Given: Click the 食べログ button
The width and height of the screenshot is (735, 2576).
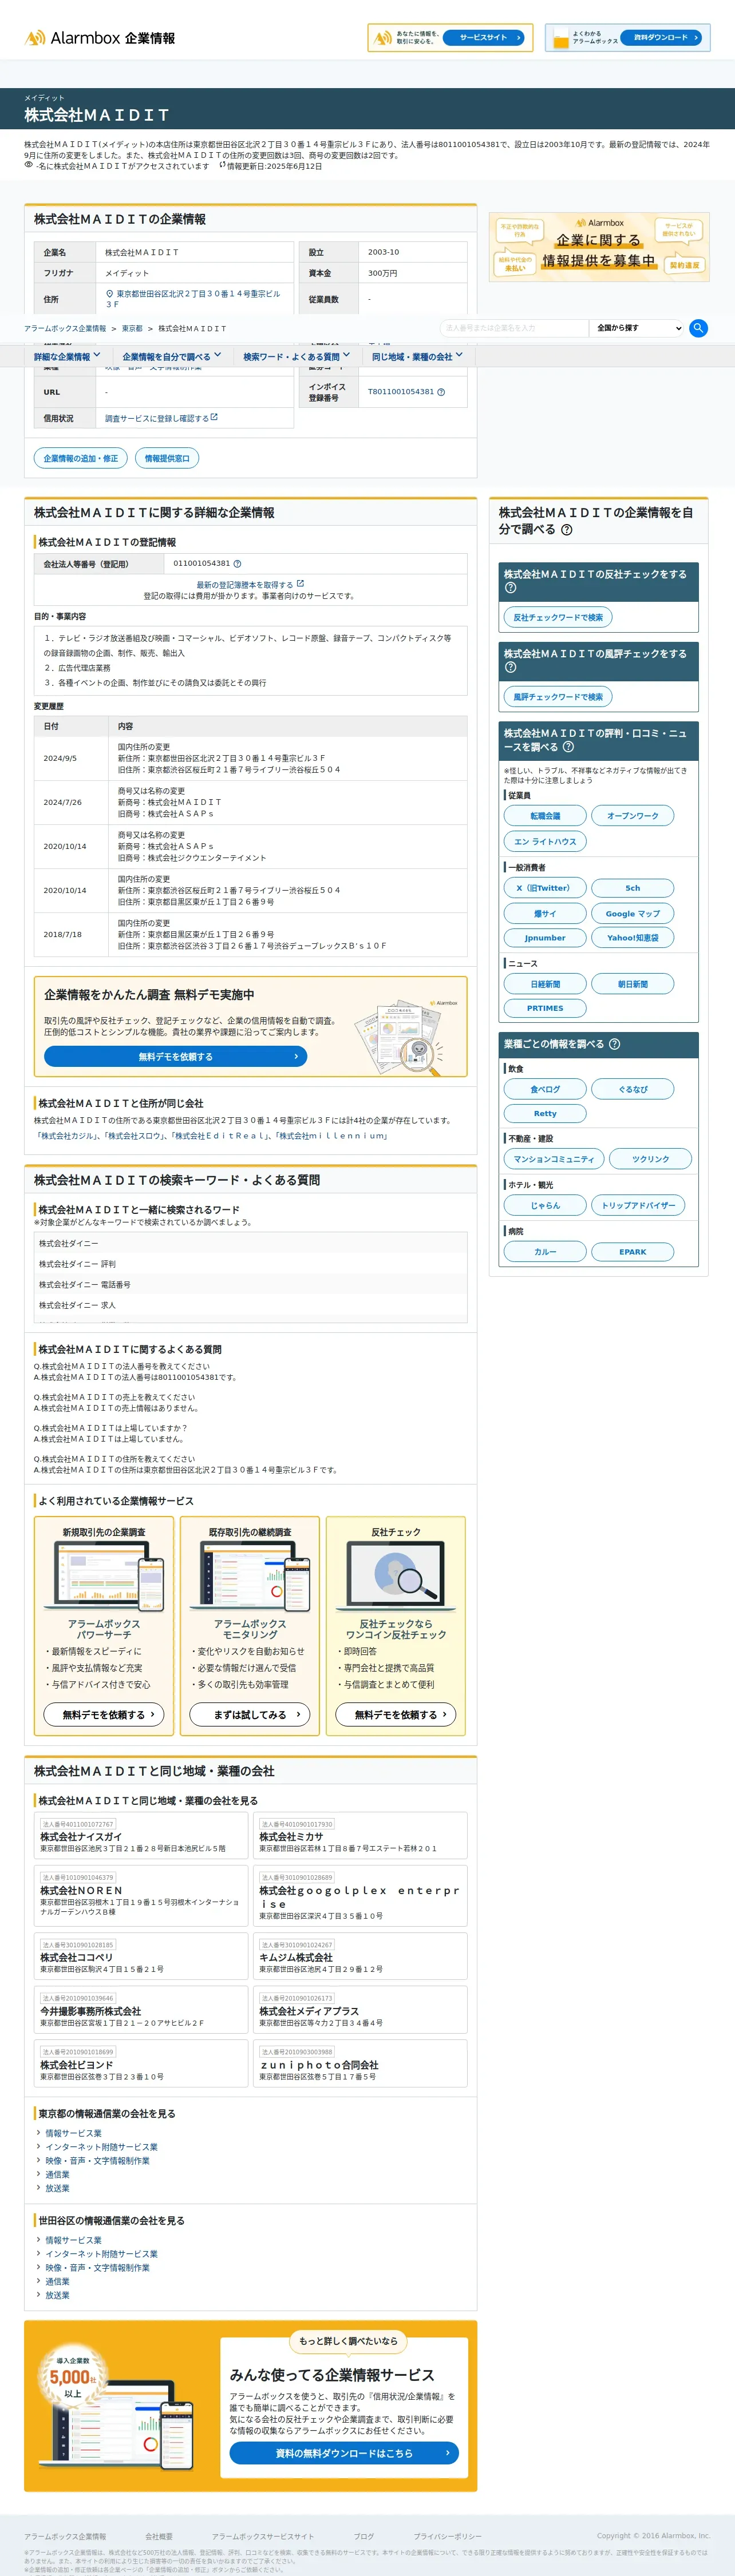Looking at the screenshot, I should [x=545, y=1089].
